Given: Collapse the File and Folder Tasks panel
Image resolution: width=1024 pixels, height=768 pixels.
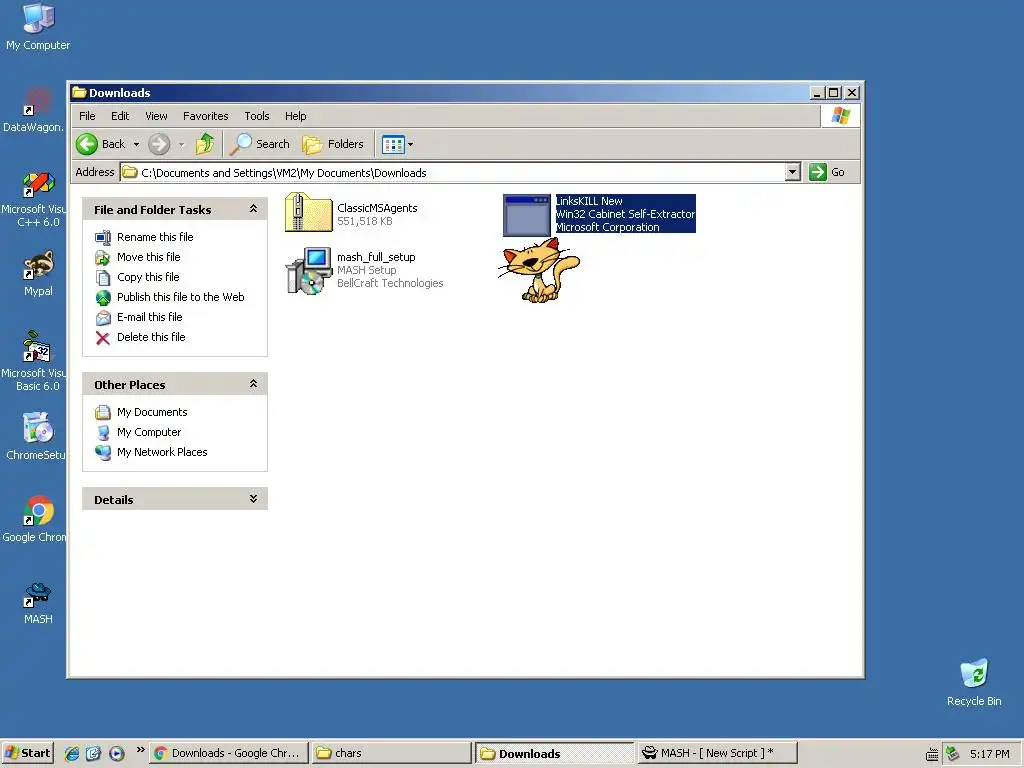Looking at the screenshot, I should [x=253, y=209].
